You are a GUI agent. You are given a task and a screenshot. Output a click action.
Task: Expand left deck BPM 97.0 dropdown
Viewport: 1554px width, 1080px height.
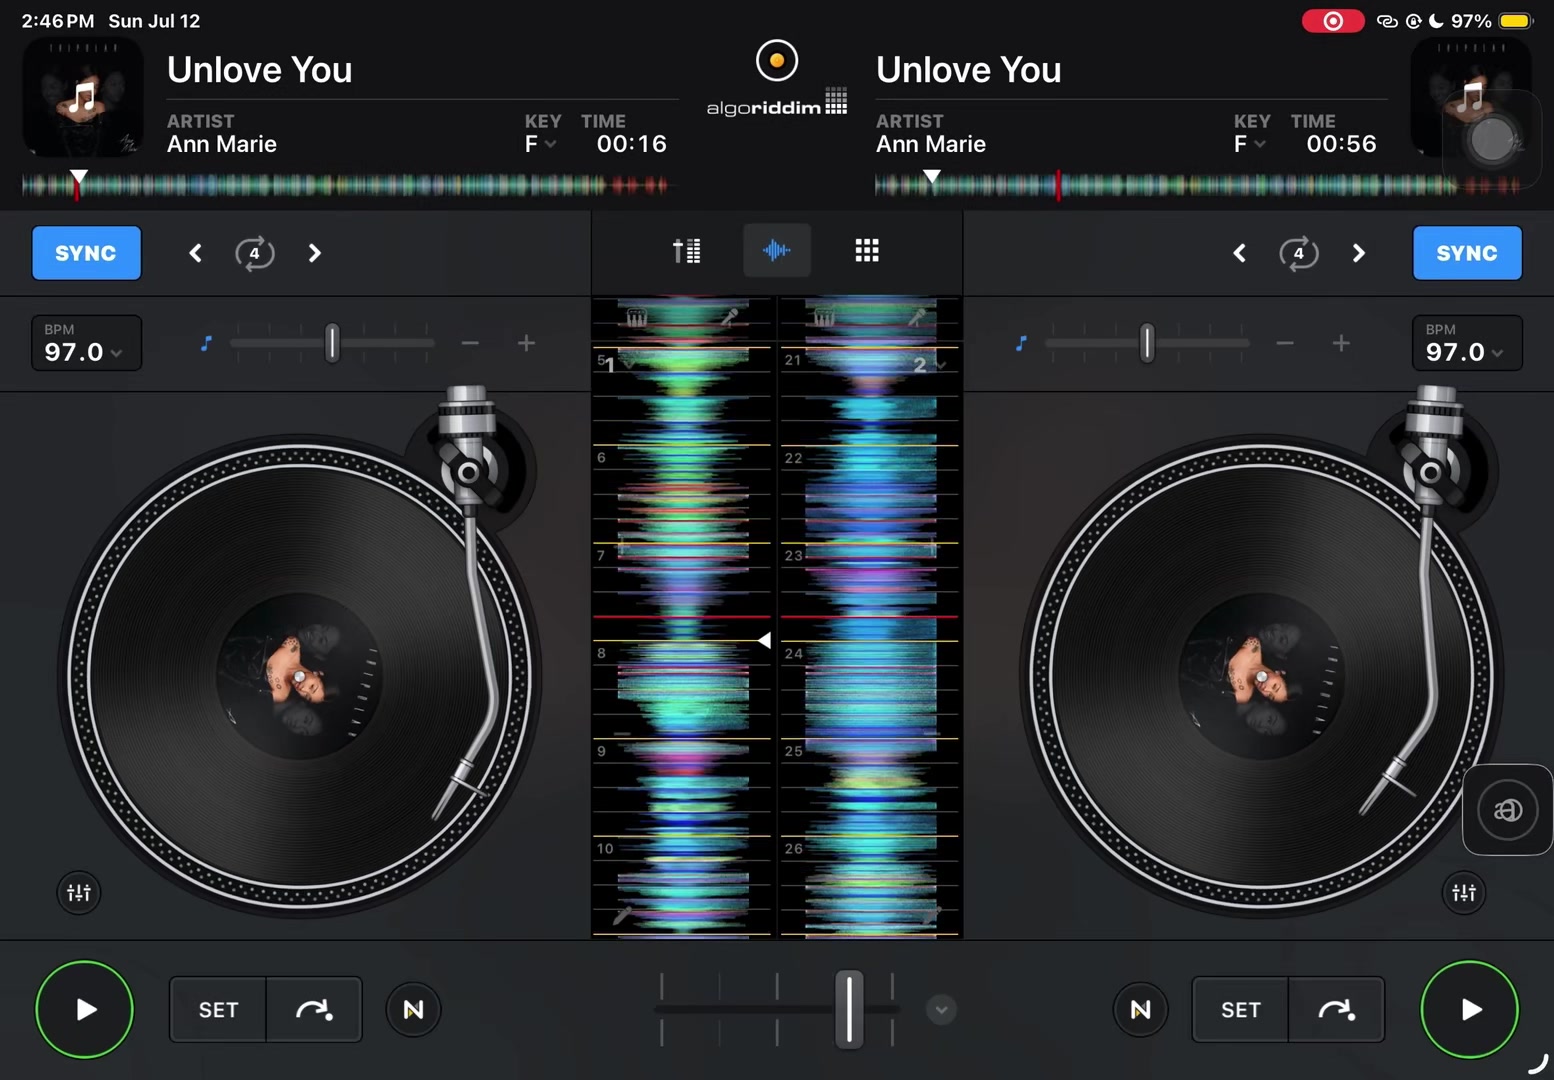[86, 343]
